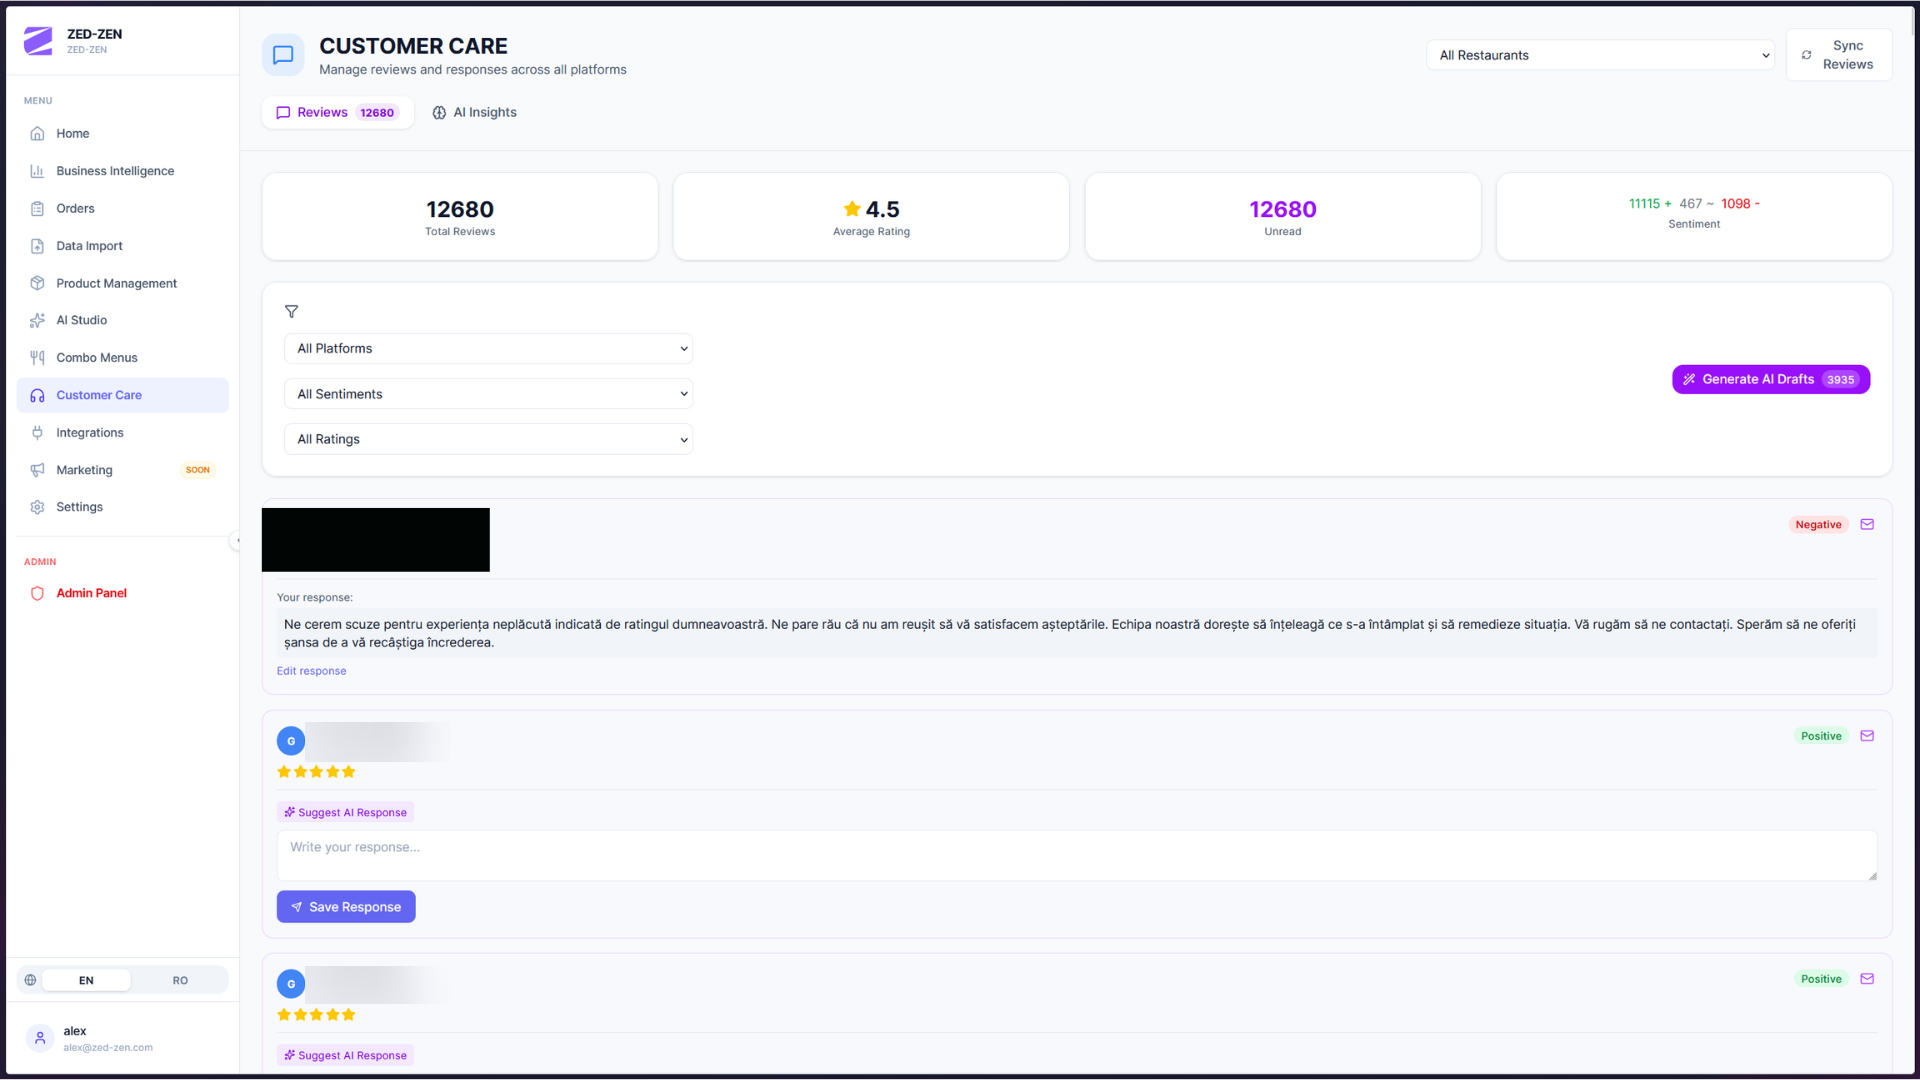
Task: Click the bottom Suggest AI Response button
Action: click(x=345, y=1055)
